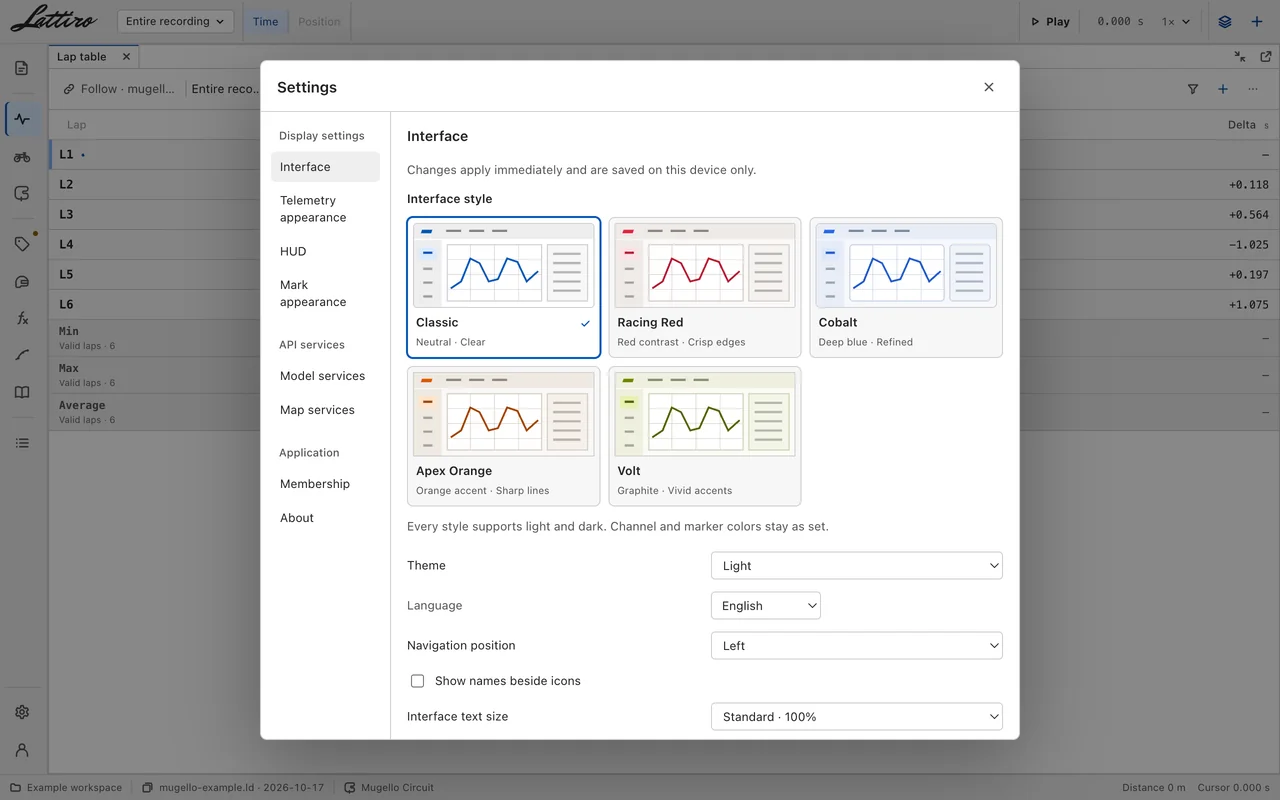This screenshot has height=800, width=1280.
Task: Select the Classic interface style
Action: (504, 287)
